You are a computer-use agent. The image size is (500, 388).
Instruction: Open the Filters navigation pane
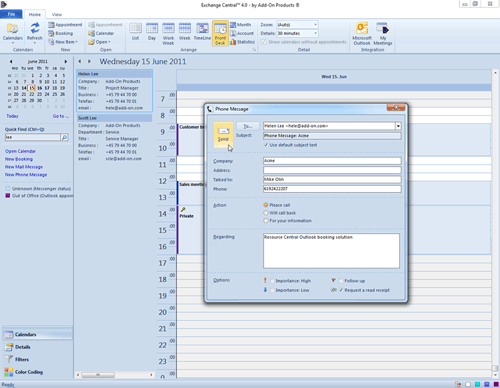pos(37,359)
